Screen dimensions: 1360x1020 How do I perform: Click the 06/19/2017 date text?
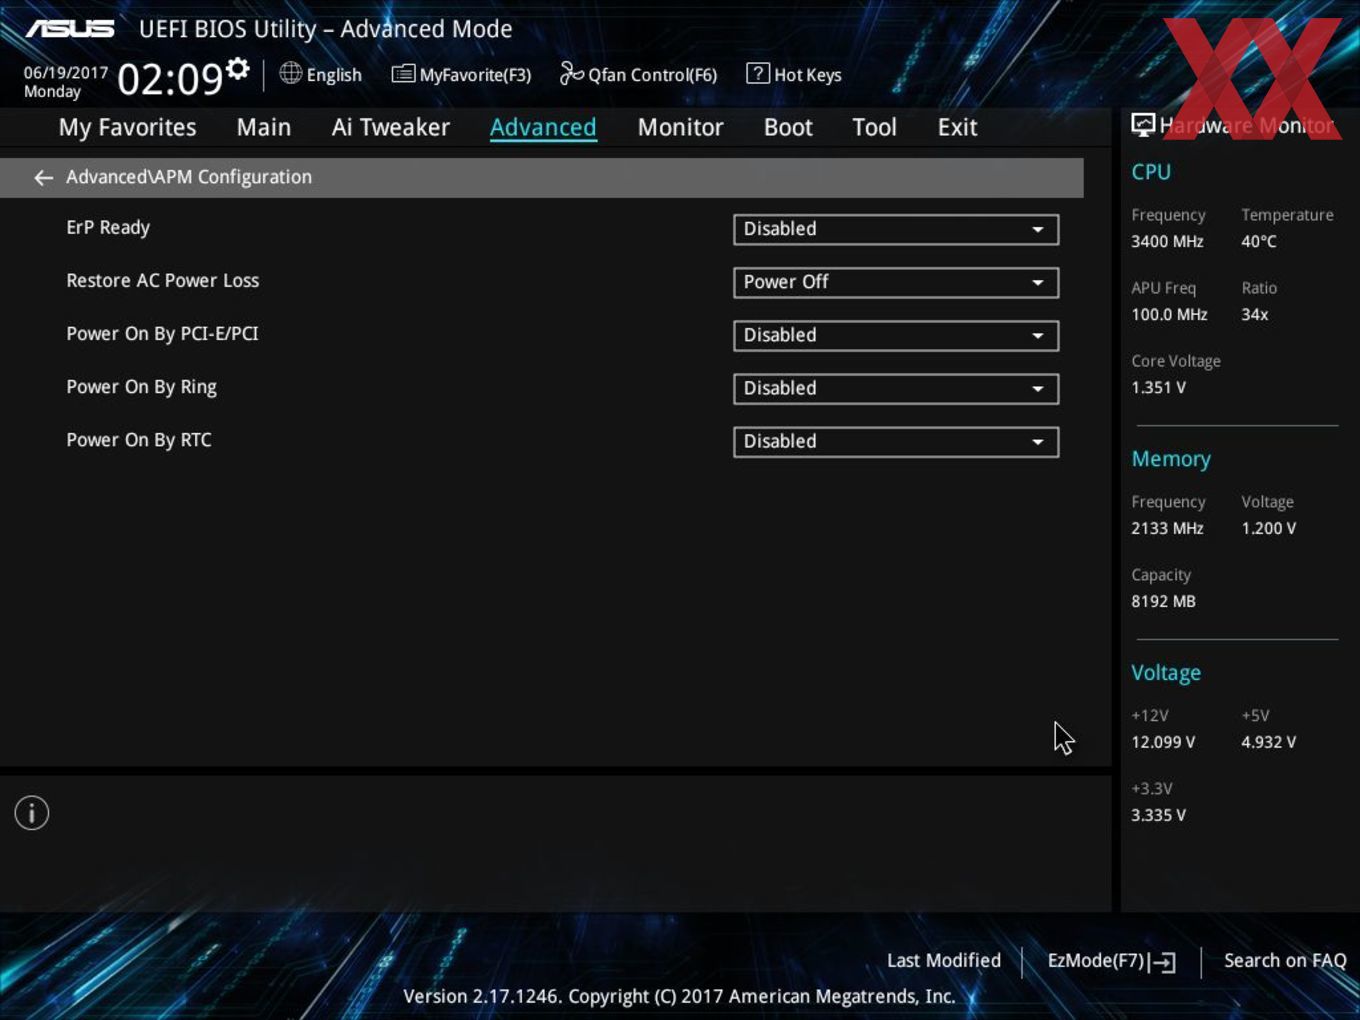[x=66, y=73]
